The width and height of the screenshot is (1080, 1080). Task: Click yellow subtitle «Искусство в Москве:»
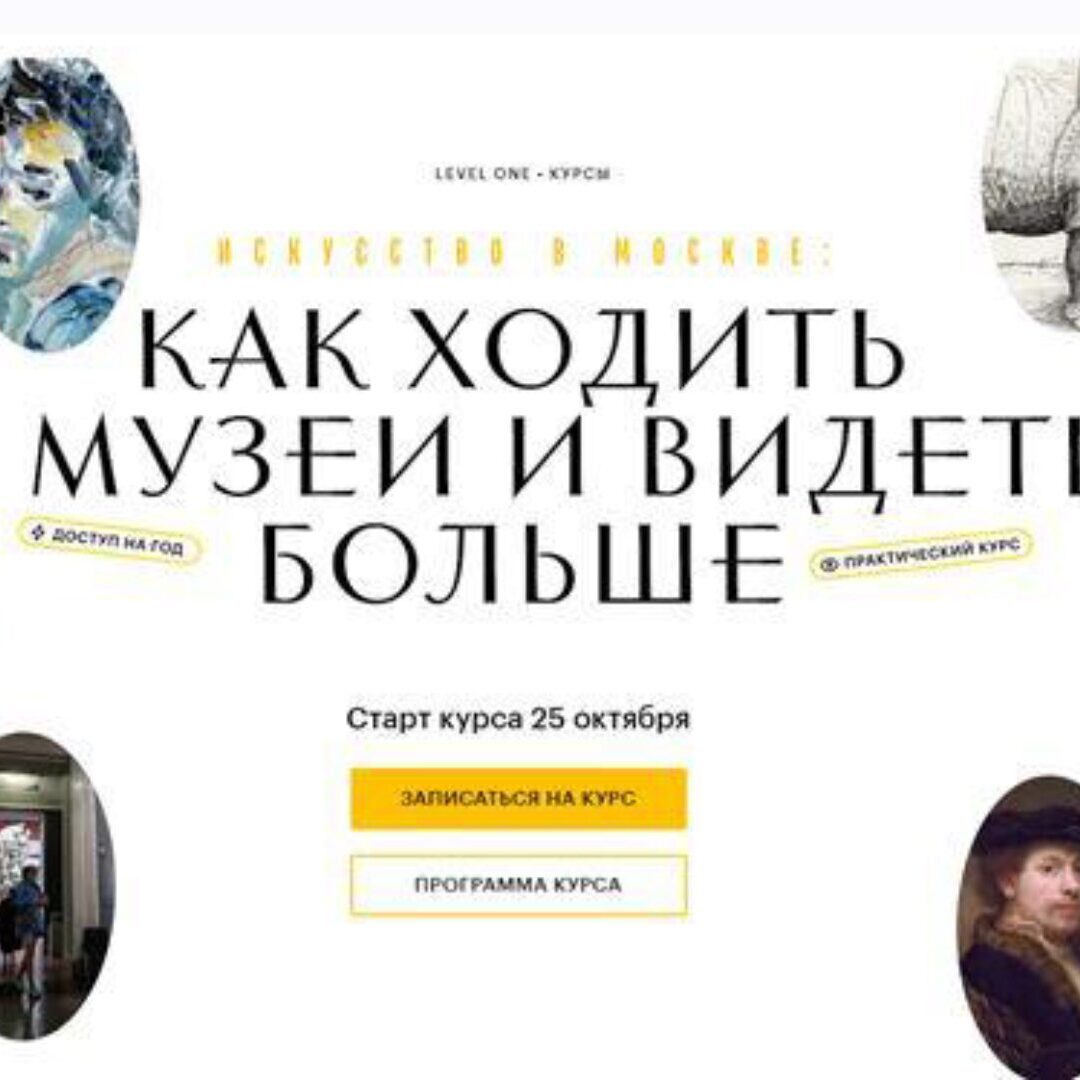pyautogui.click(x=525, y=253)
